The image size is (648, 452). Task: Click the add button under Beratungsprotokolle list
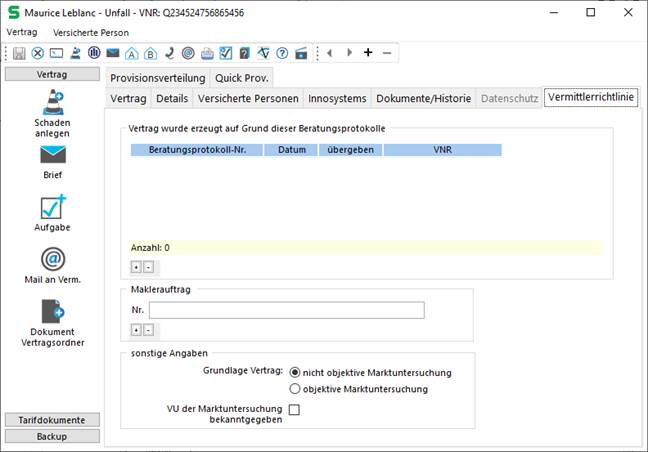tap(136, 267)
